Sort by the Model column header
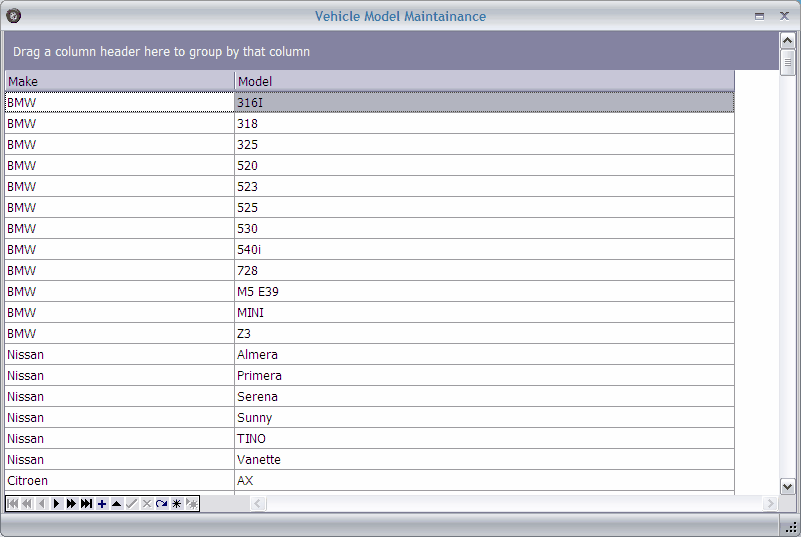The image size is (801, 537). [x=484, y=81]
